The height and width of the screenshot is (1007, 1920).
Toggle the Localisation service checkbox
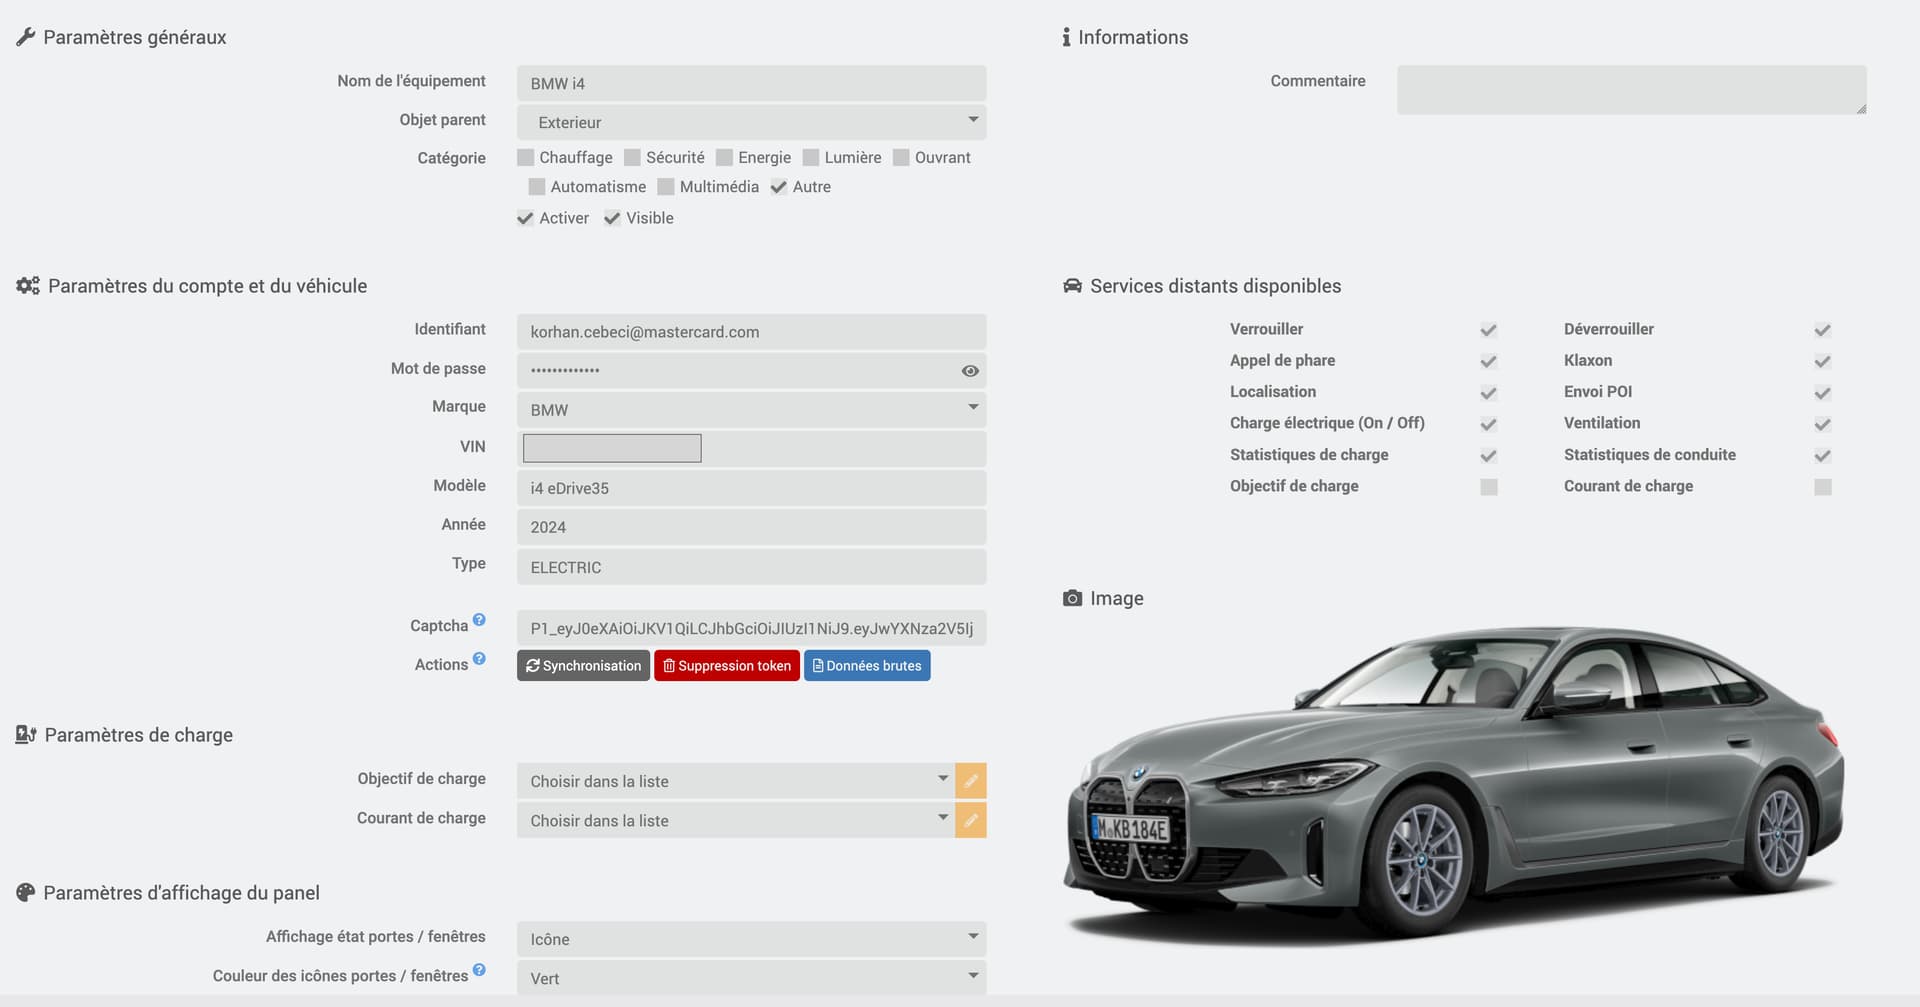(x=1489, y=393)
